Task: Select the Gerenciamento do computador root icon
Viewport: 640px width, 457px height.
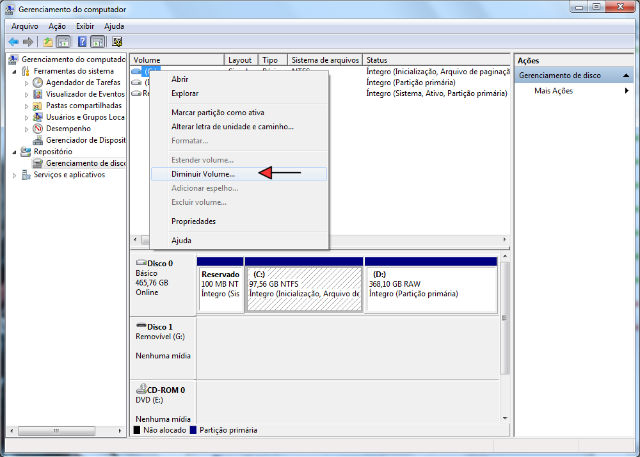Action: point(13,60)
